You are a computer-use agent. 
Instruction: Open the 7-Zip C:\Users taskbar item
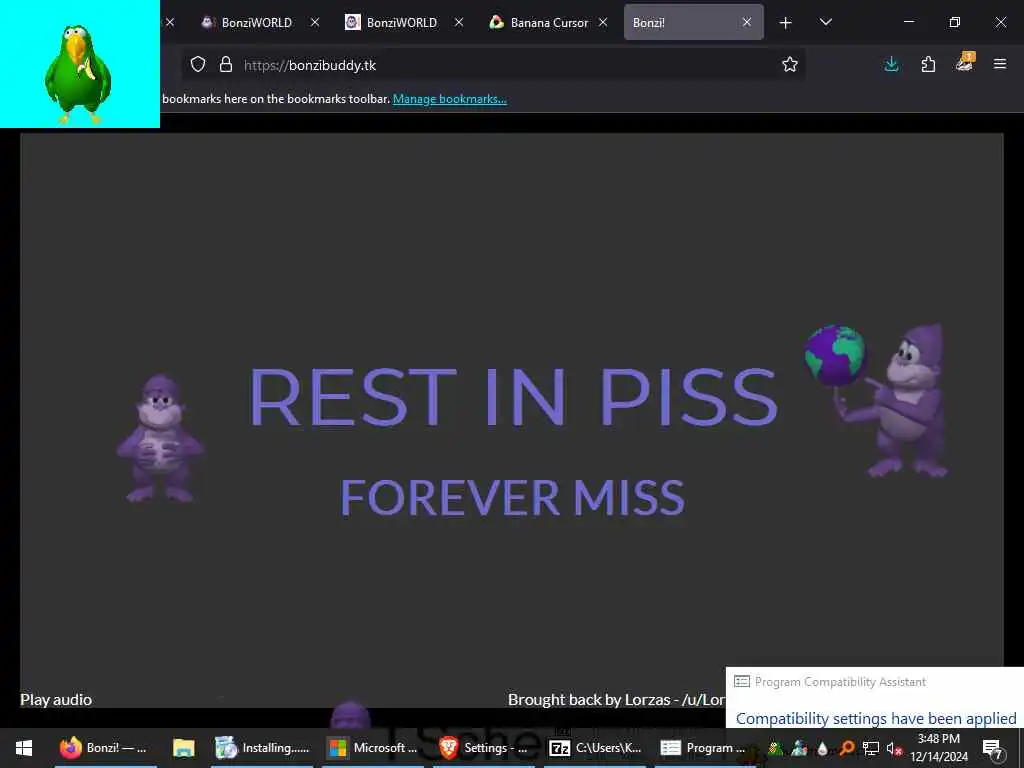tap(596, 748)
